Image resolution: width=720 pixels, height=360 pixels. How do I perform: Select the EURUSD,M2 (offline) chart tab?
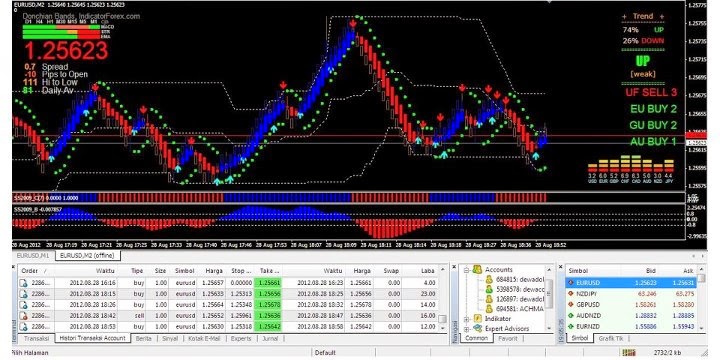(x=87, y=255)
